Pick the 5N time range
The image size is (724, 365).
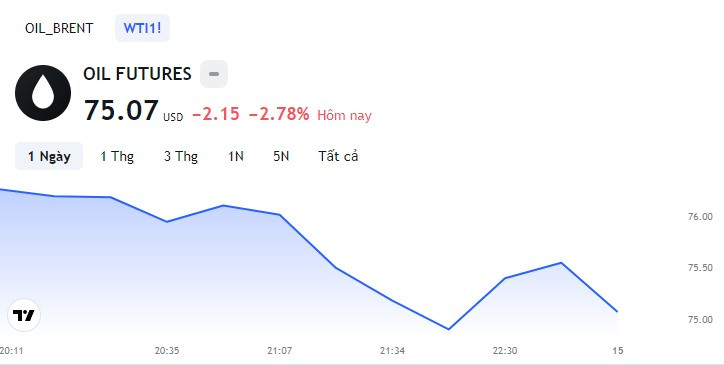281,156
